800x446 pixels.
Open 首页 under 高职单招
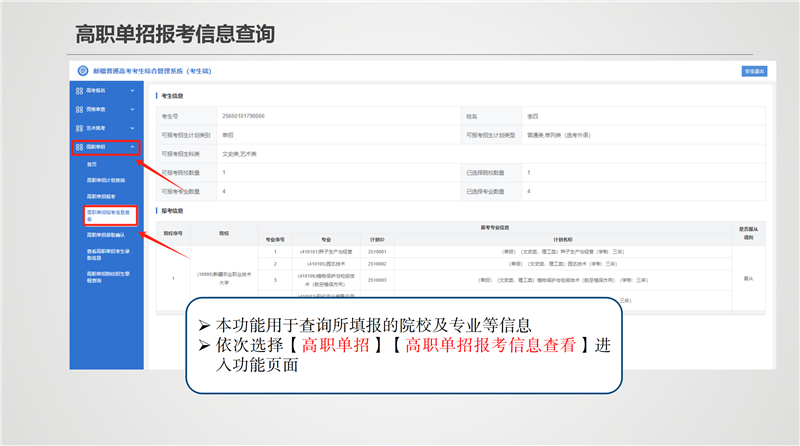pyautogui.click(x=92, y=164)
